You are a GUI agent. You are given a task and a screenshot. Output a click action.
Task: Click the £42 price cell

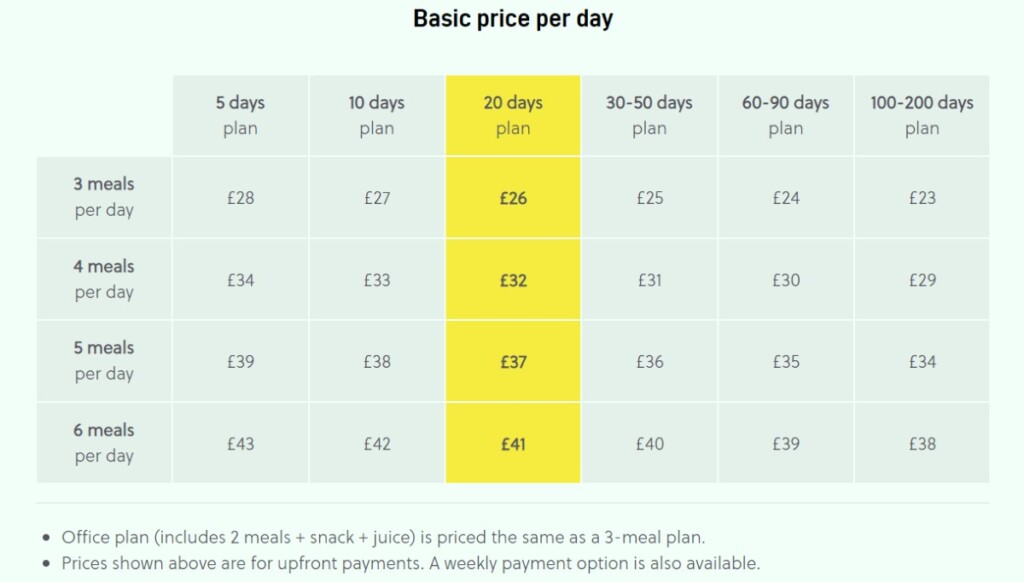[377, 444]
